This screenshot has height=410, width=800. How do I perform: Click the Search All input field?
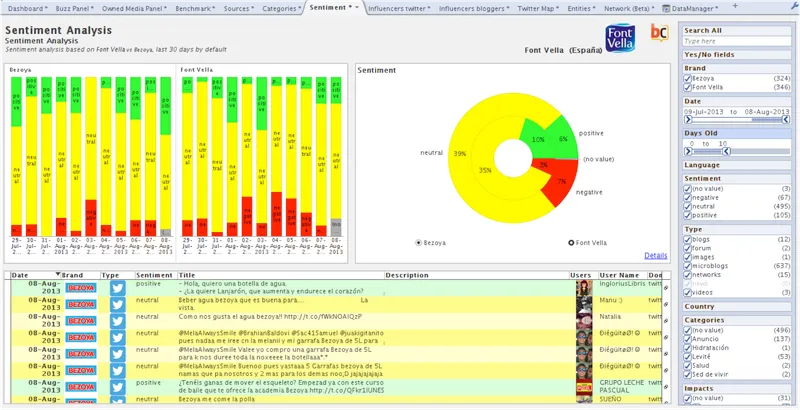tap(737, 41)
